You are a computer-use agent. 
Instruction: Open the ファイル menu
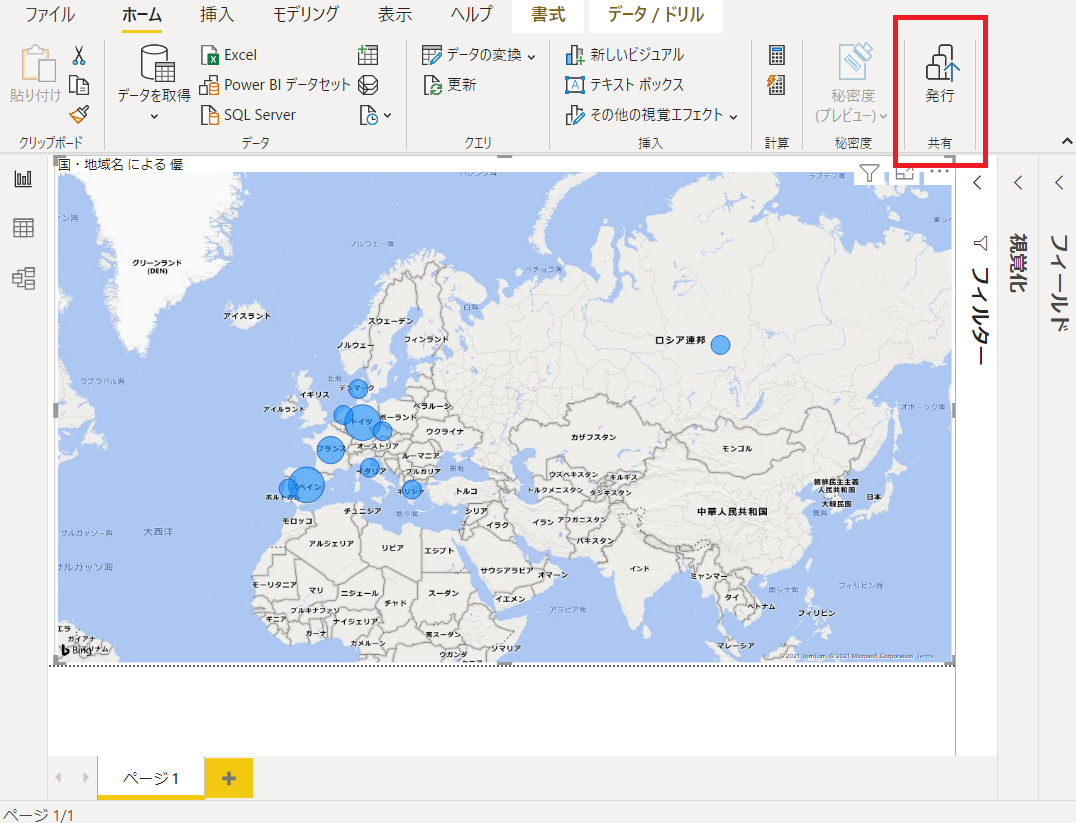click(50, 15)
